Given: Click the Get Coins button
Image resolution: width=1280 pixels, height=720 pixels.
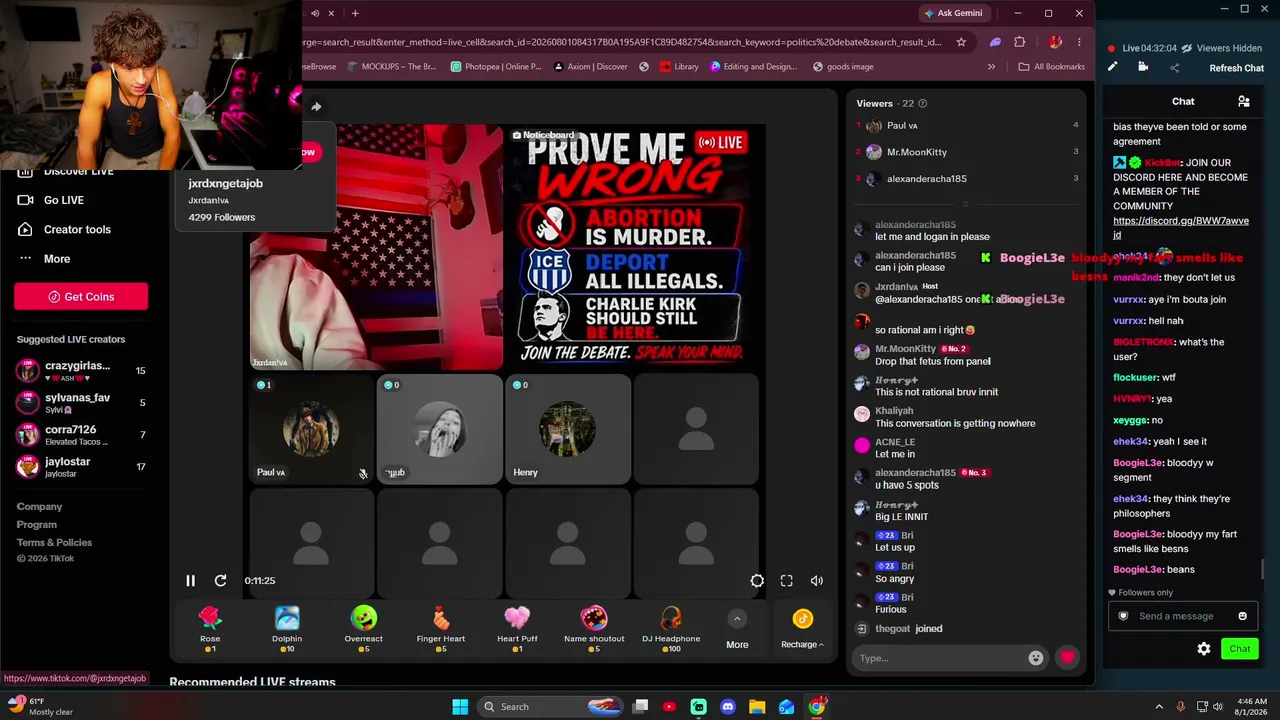Looking at the screenshot, I should point(81,297).
